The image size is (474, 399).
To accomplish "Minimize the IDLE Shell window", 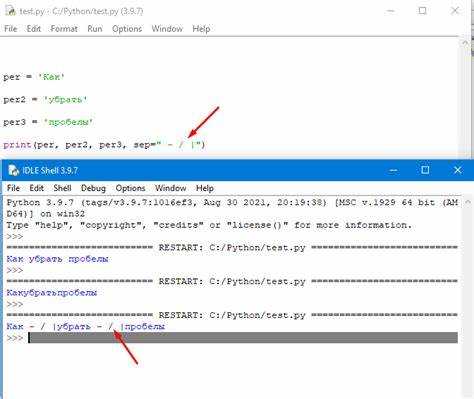I will pos(393,170).
